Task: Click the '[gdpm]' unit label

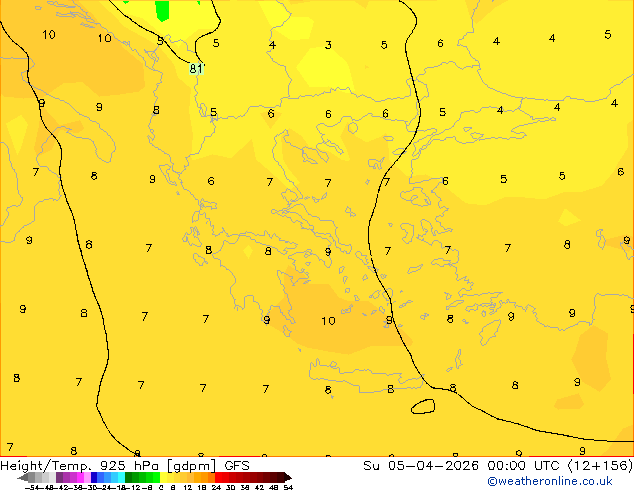Action: [192, 466]
